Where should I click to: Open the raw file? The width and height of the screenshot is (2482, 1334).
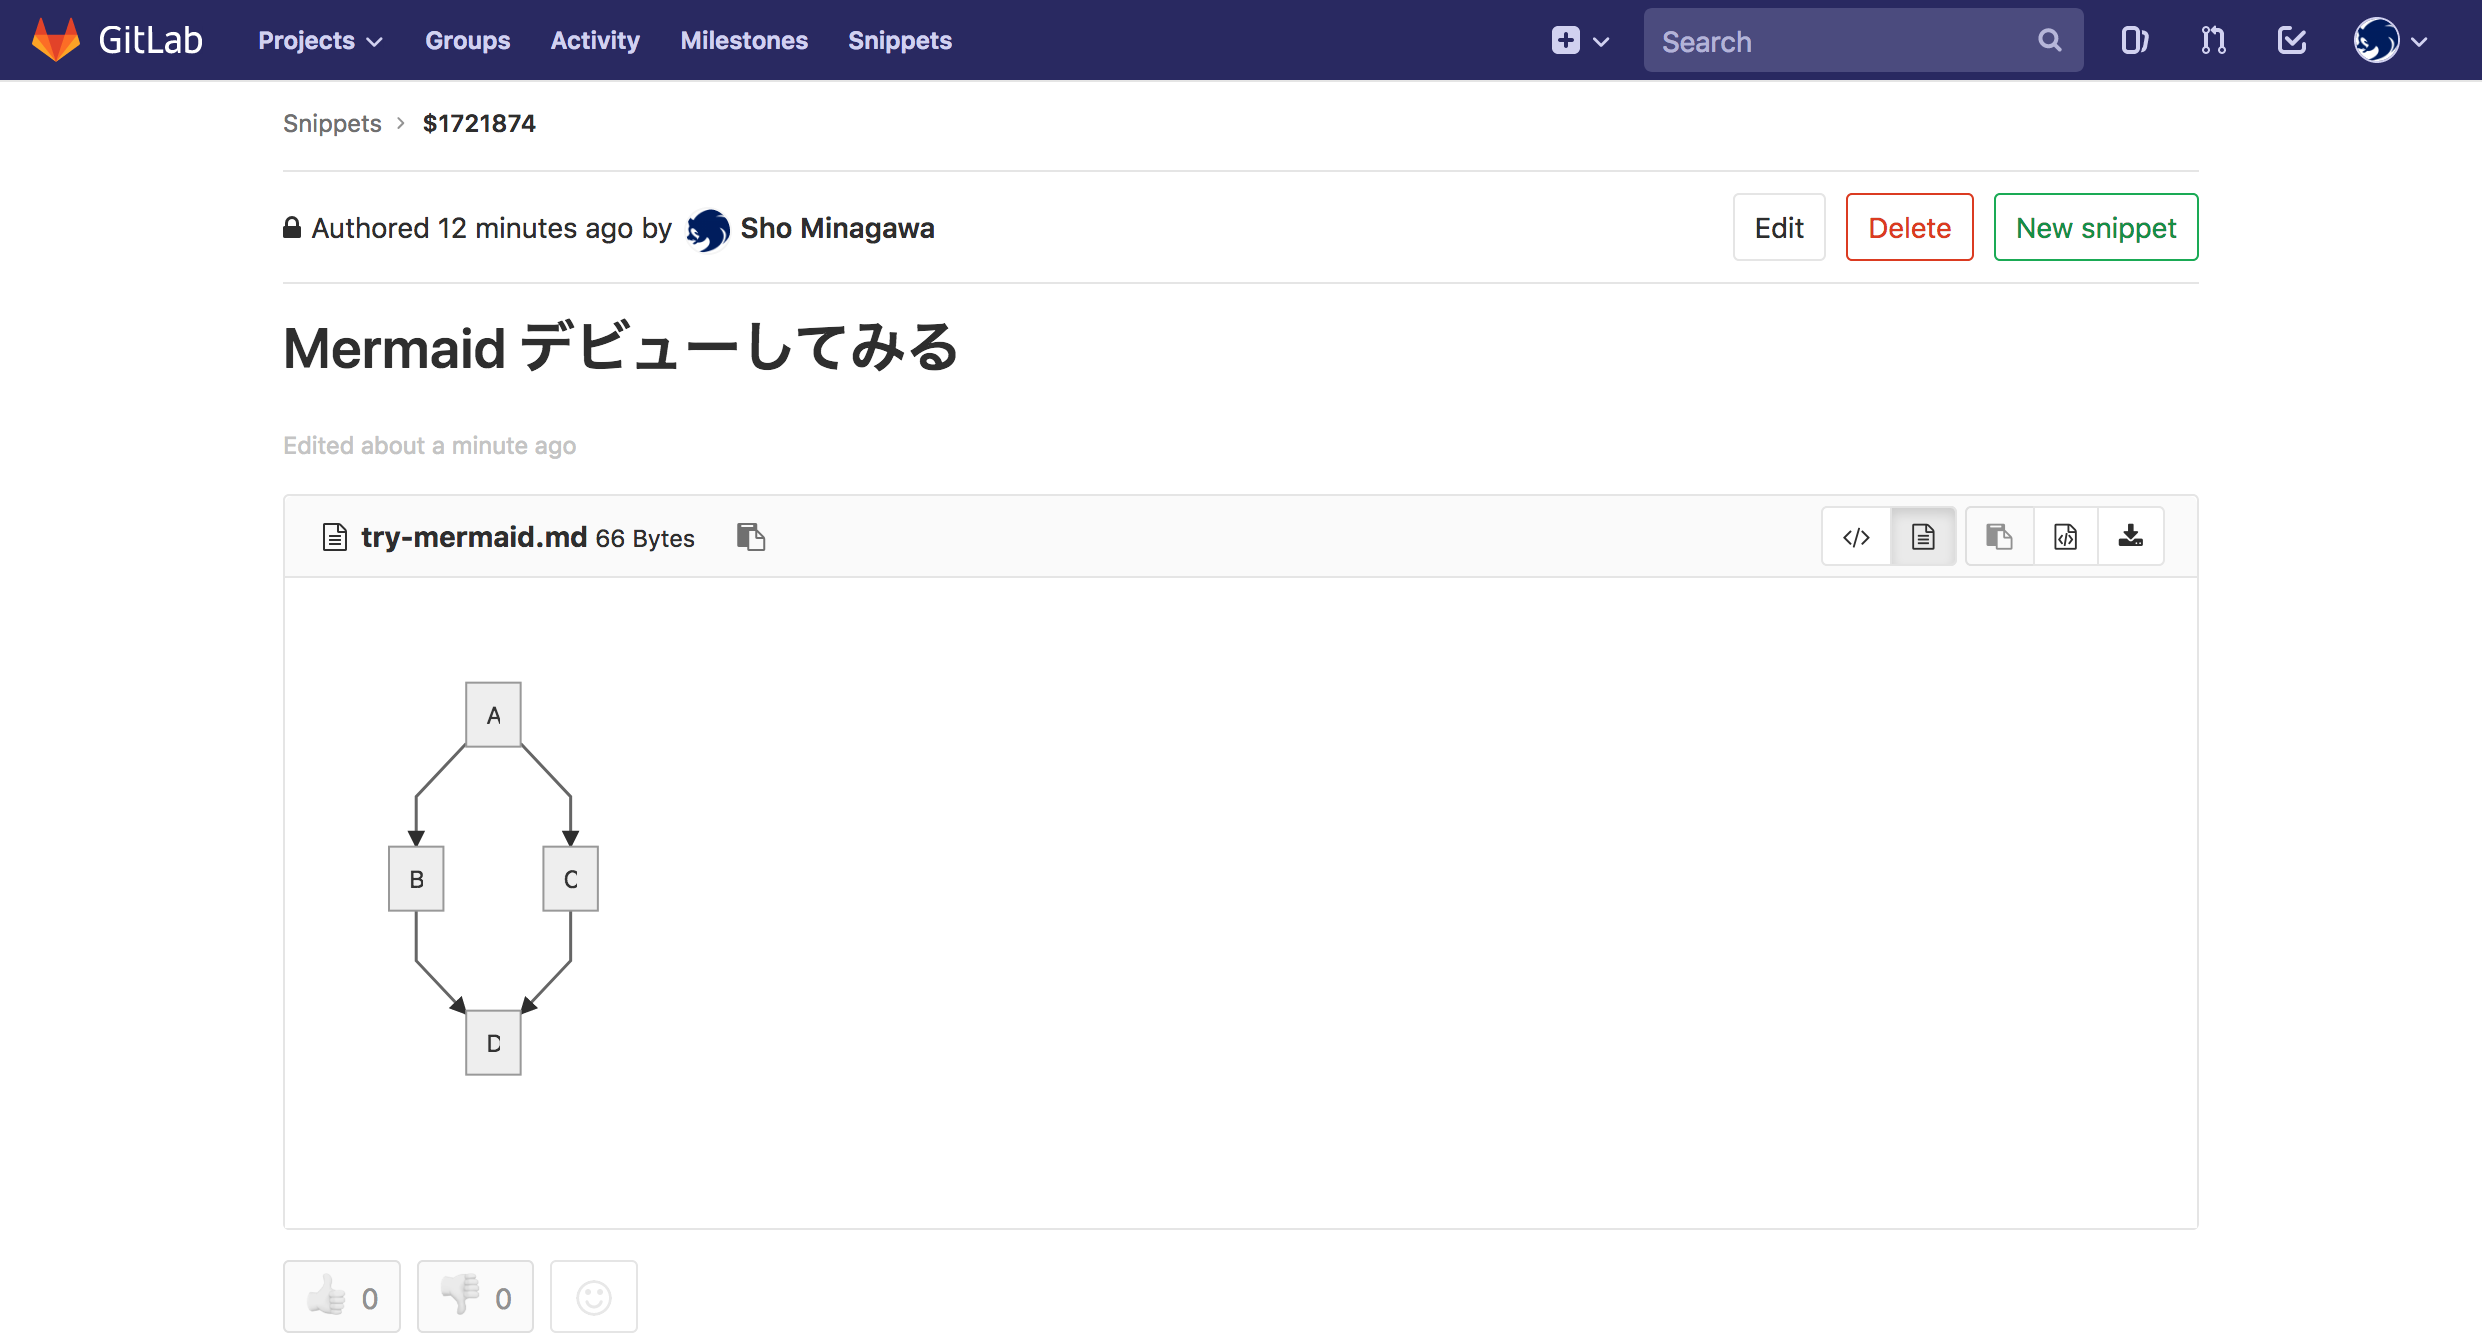click(2066, 536)
